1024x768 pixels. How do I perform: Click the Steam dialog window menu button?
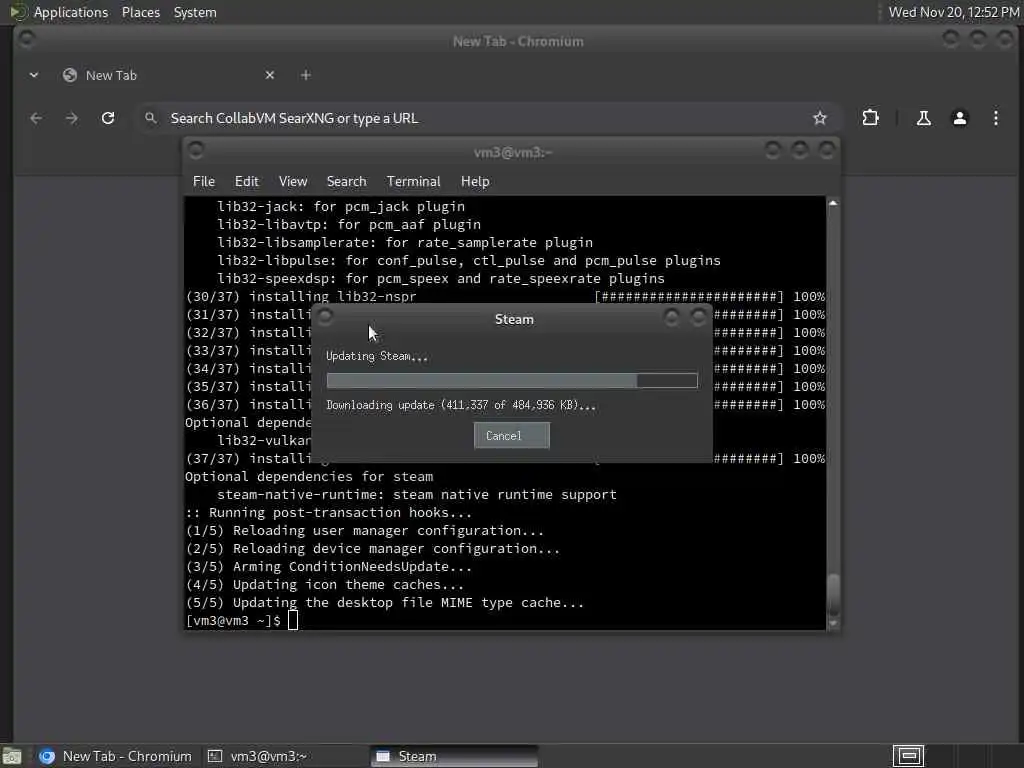(325, 317)
